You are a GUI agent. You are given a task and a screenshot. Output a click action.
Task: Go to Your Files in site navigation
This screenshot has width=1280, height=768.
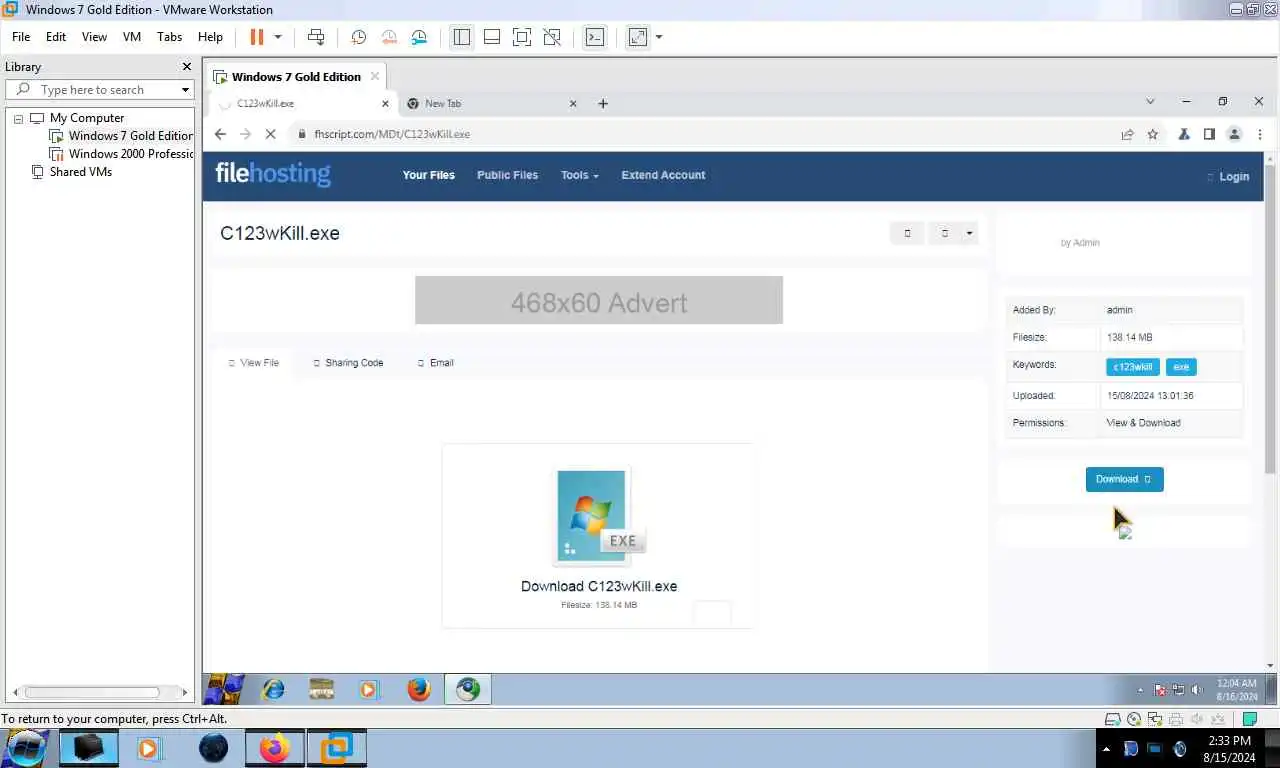pos(429,175)
